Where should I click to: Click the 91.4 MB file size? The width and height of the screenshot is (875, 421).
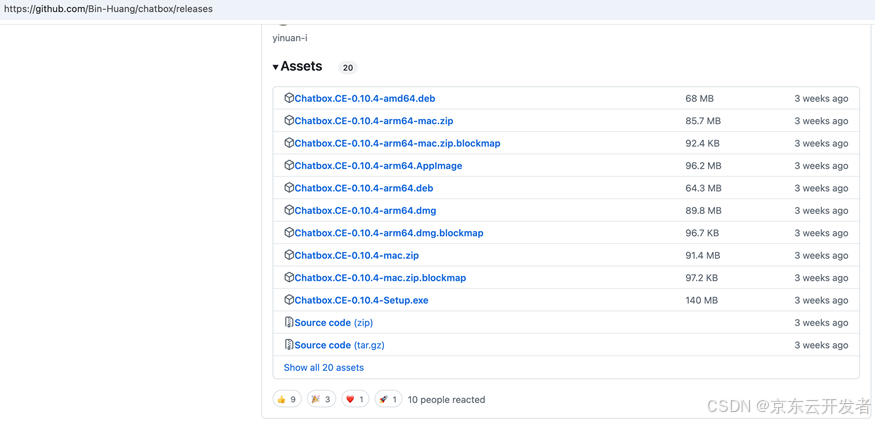tap(703, 255)
